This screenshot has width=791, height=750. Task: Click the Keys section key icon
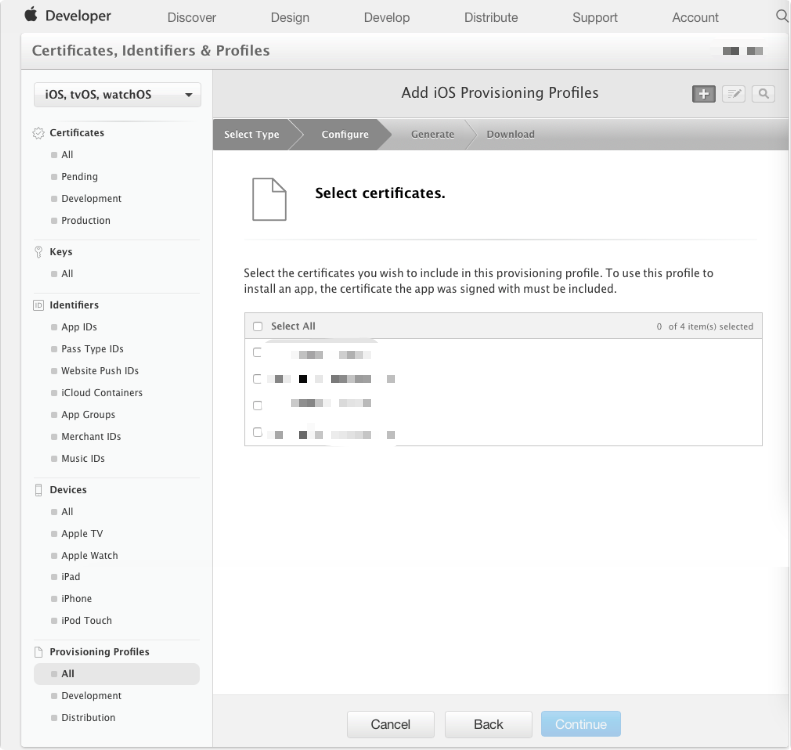coord(38,252)
